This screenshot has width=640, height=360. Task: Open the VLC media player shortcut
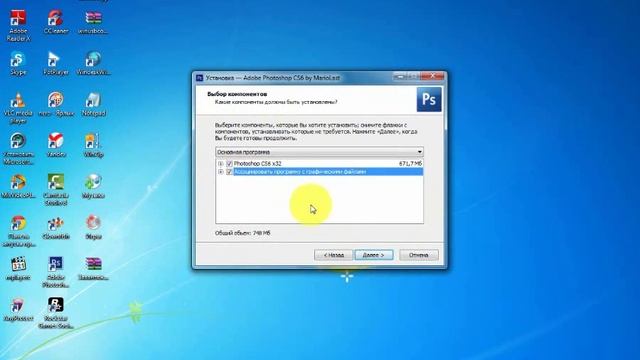coord(18,108)
